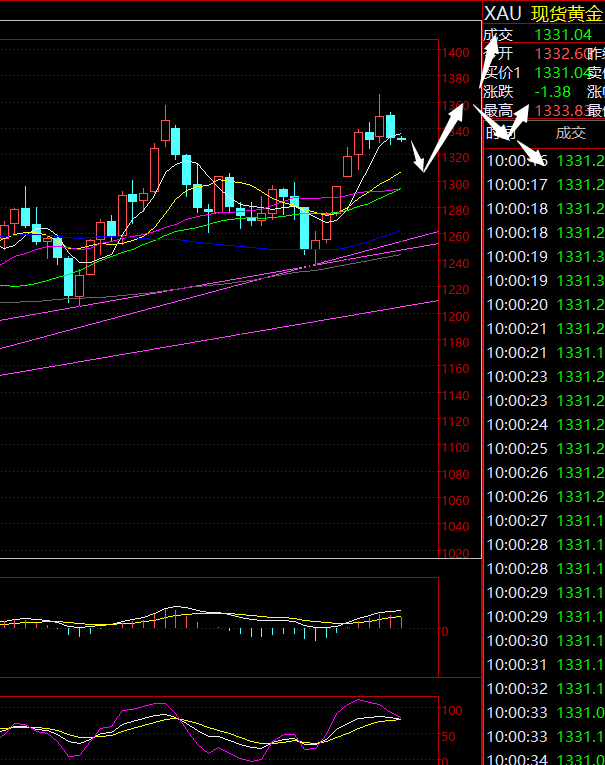The image size is (605, 765).
Task: Select the 成交 price value 1331.04
Action: (x=563, y=35)
